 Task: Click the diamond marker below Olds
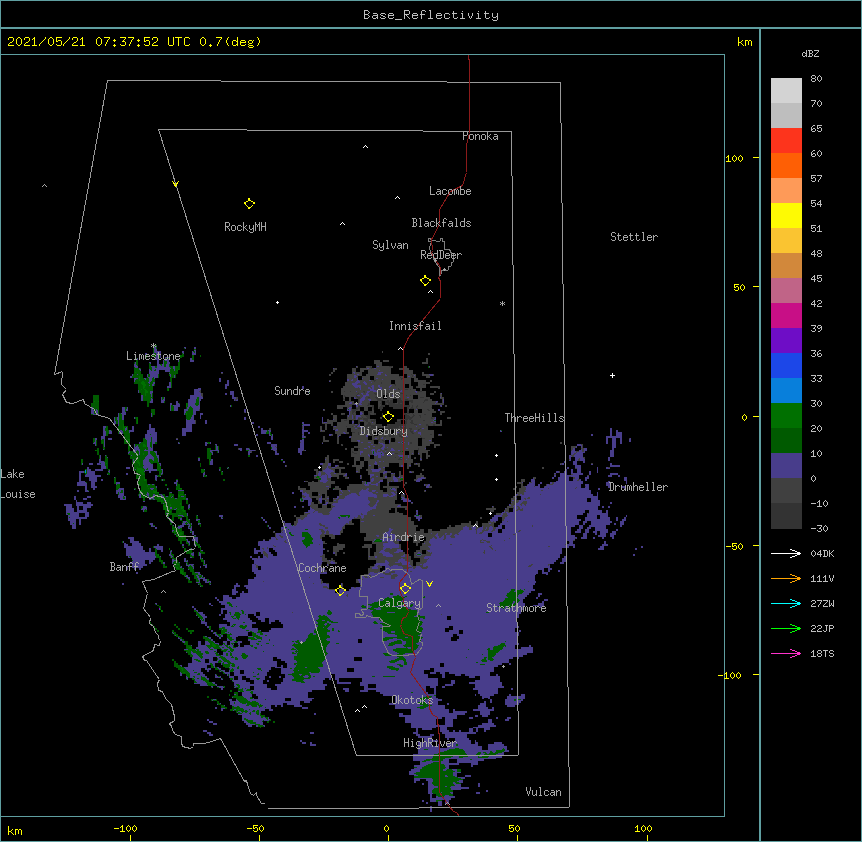pyautogui.click(x=388, y=417)
